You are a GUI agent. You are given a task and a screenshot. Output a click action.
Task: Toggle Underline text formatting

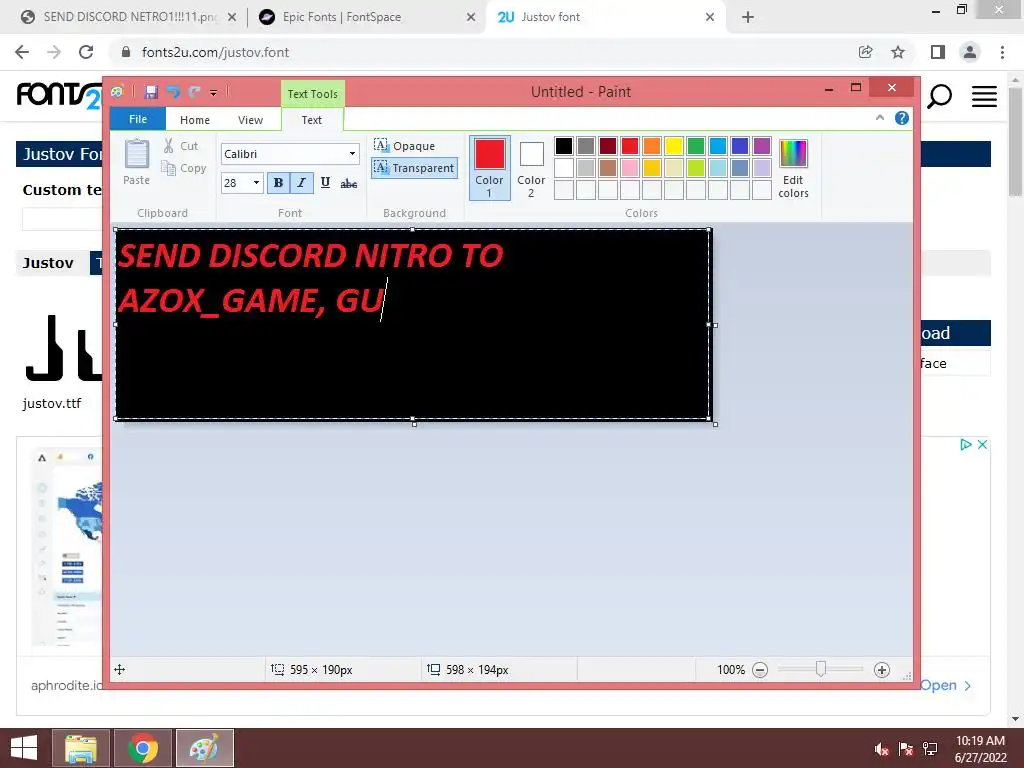point(325,183)
